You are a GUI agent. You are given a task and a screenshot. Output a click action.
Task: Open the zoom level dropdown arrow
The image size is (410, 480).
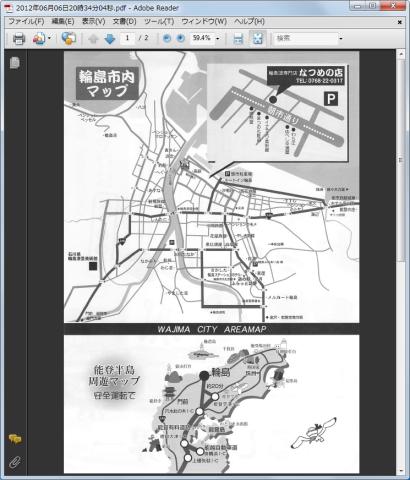[218, 39]
